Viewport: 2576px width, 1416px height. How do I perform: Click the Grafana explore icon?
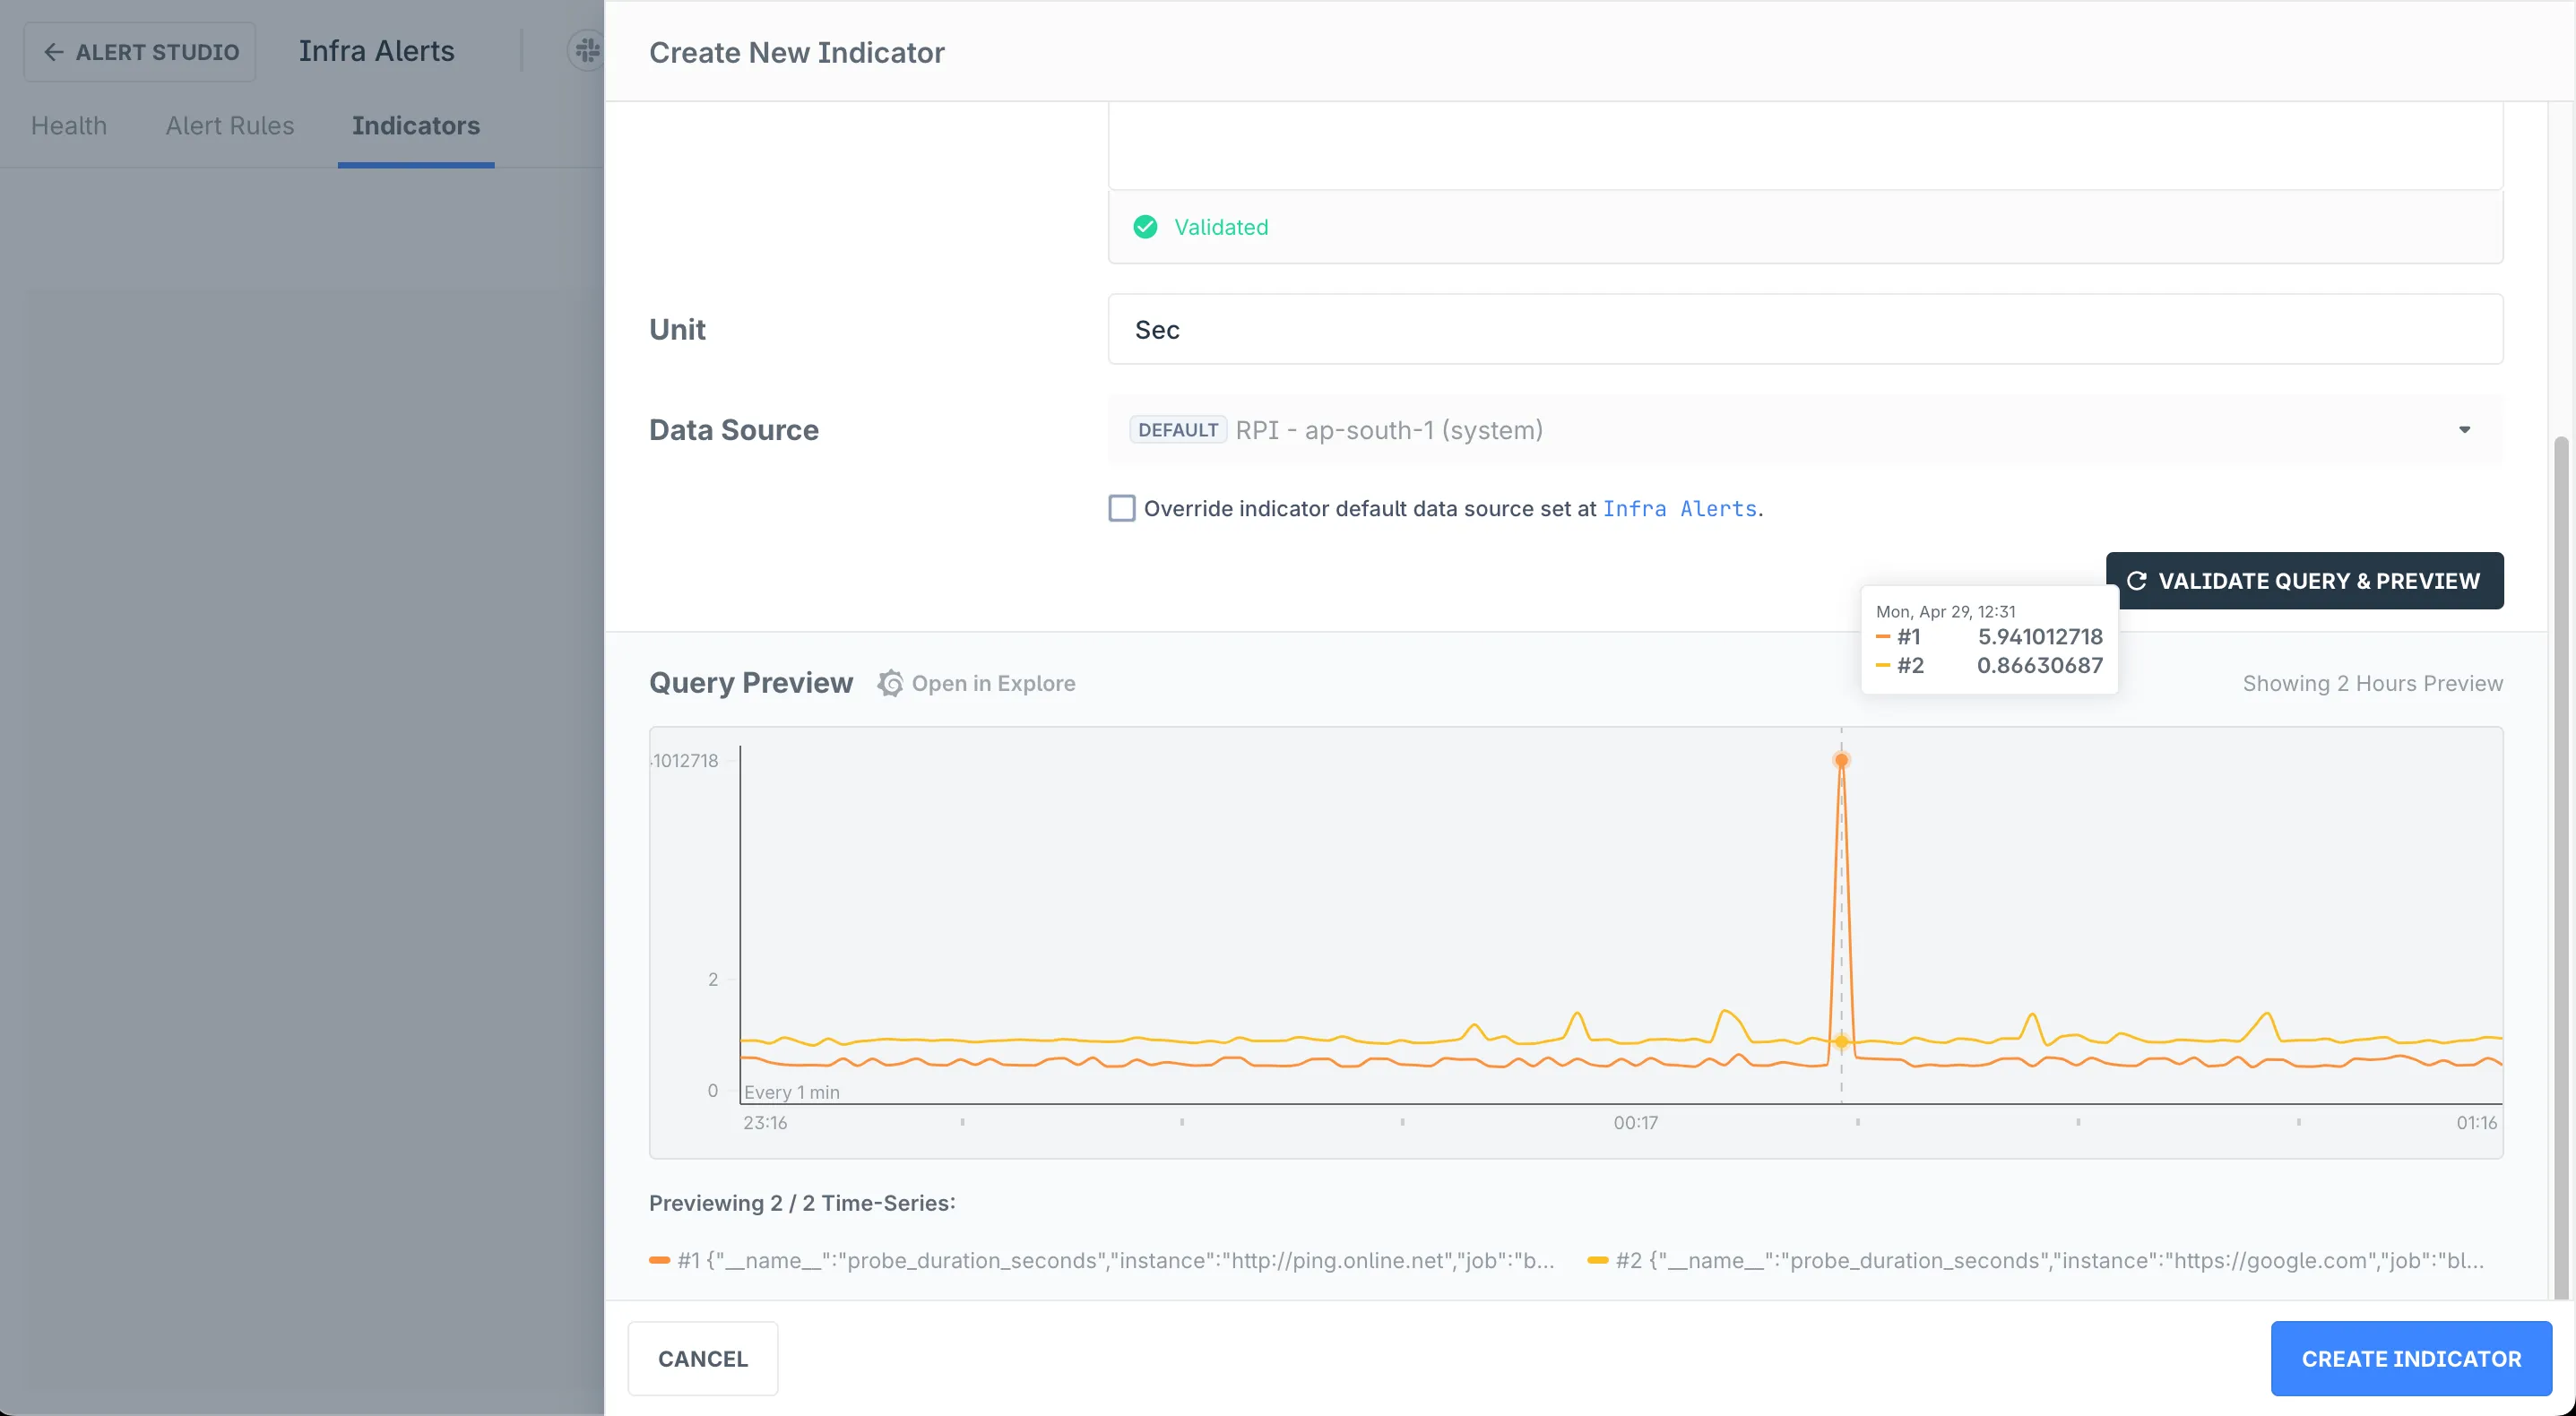click(x=889, y=683)
